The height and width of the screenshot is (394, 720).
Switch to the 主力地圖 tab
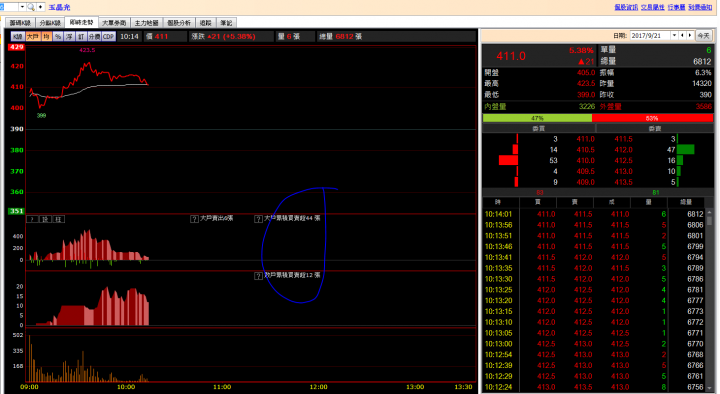(x=146, y=23)
